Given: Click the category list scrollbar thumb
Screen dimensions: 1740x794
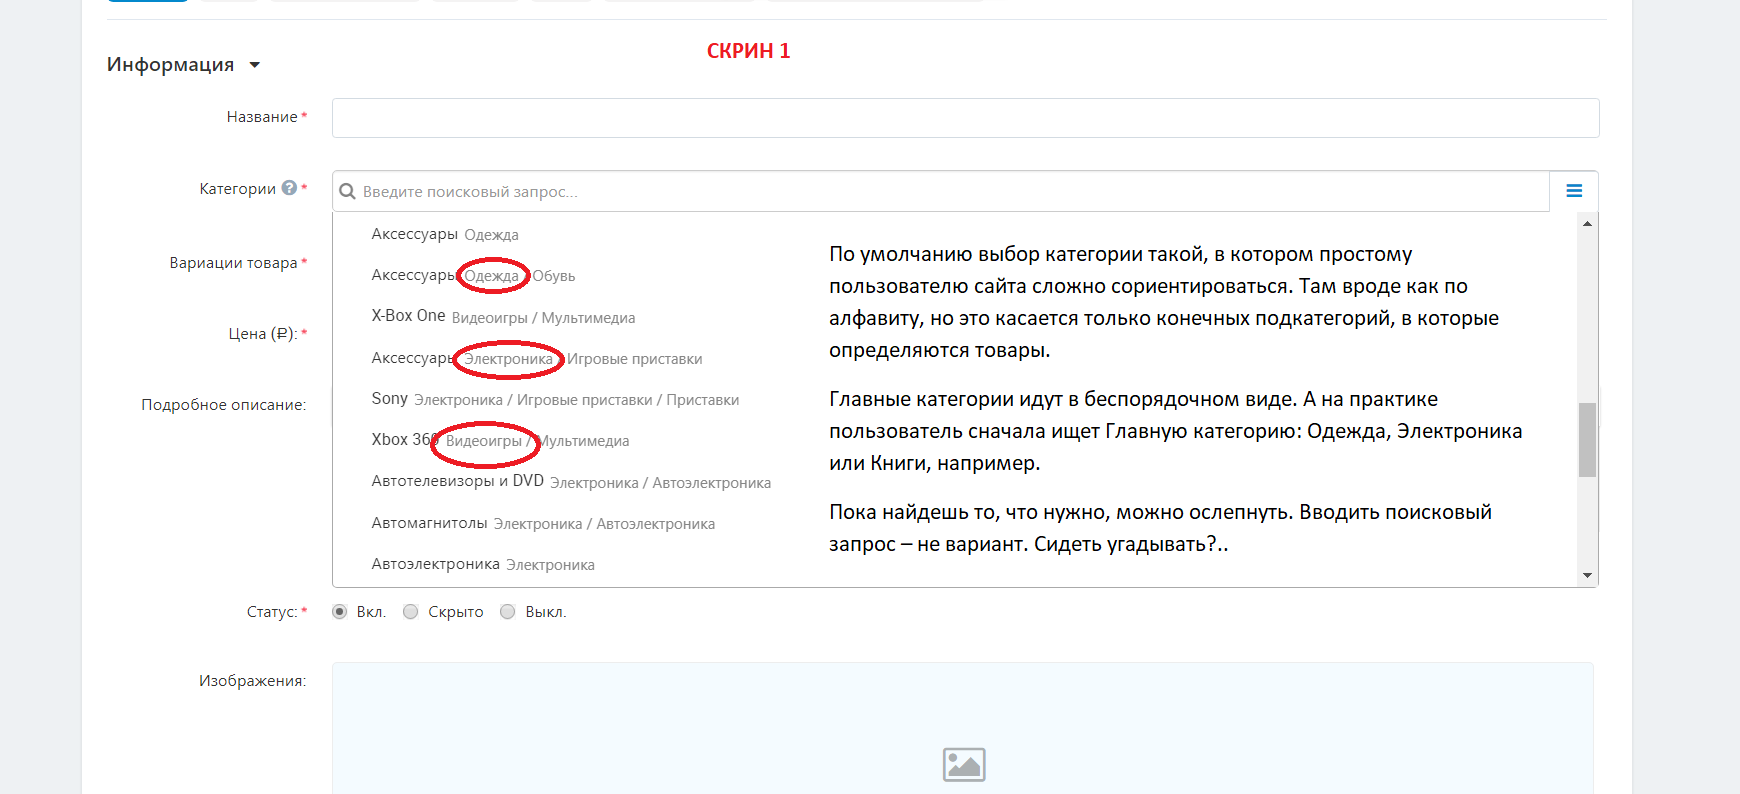Looking at the screenshot, I should click(x=1587, y=440).
